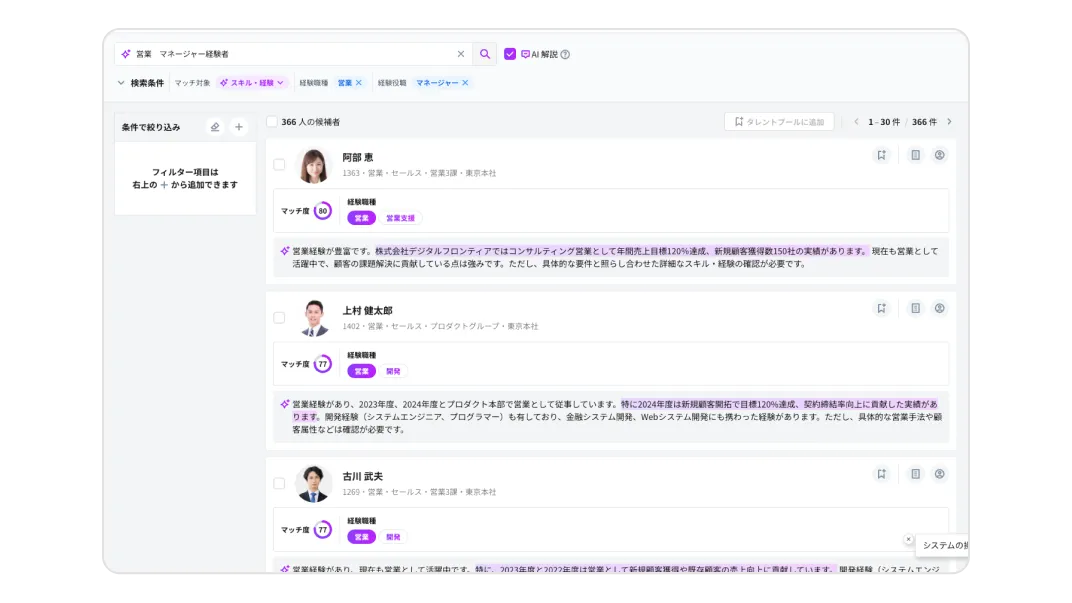This screenshot has height=603, width=1072.
Task: Check the 366人の候補者 select-all checkbox
Action: click(270, 121)
